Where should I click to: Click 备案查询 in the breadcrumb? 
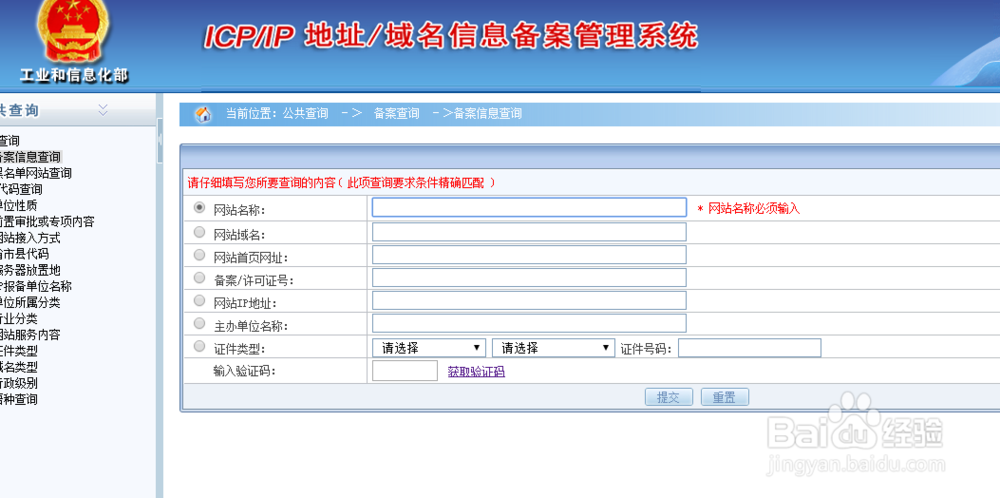click(x=397, y=114)
